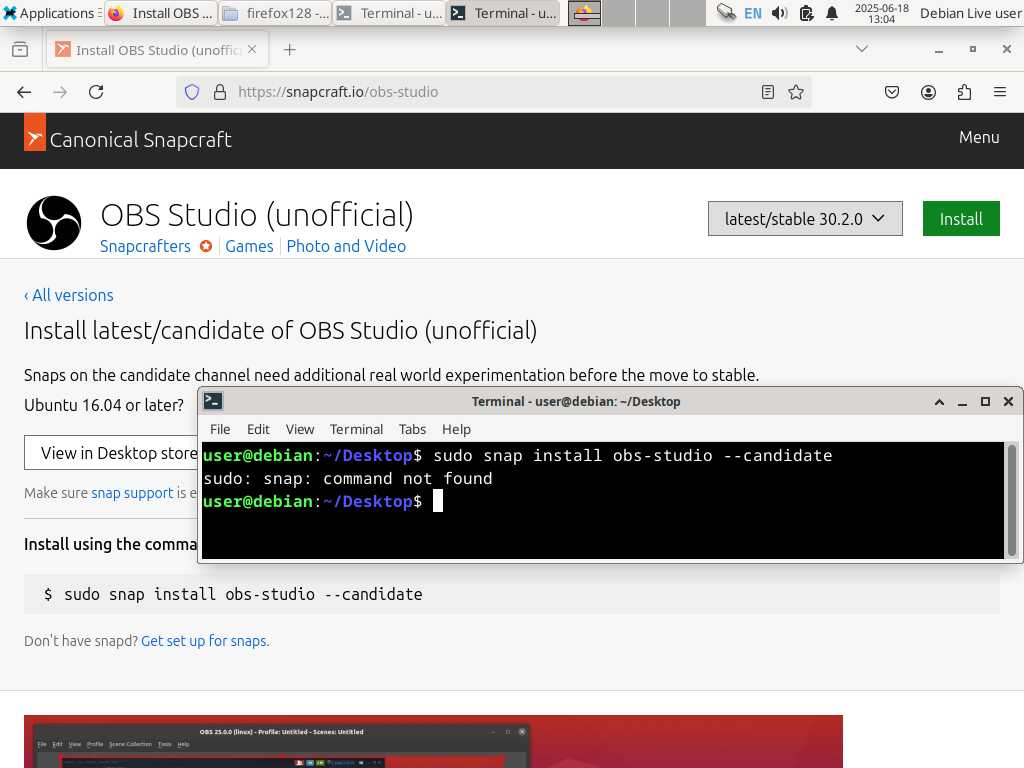The width and height of the screenshot is (1024, 768).
Task: Click the OBS screenshot preview image
Action: pyautogui.click(x=433, y=741)
